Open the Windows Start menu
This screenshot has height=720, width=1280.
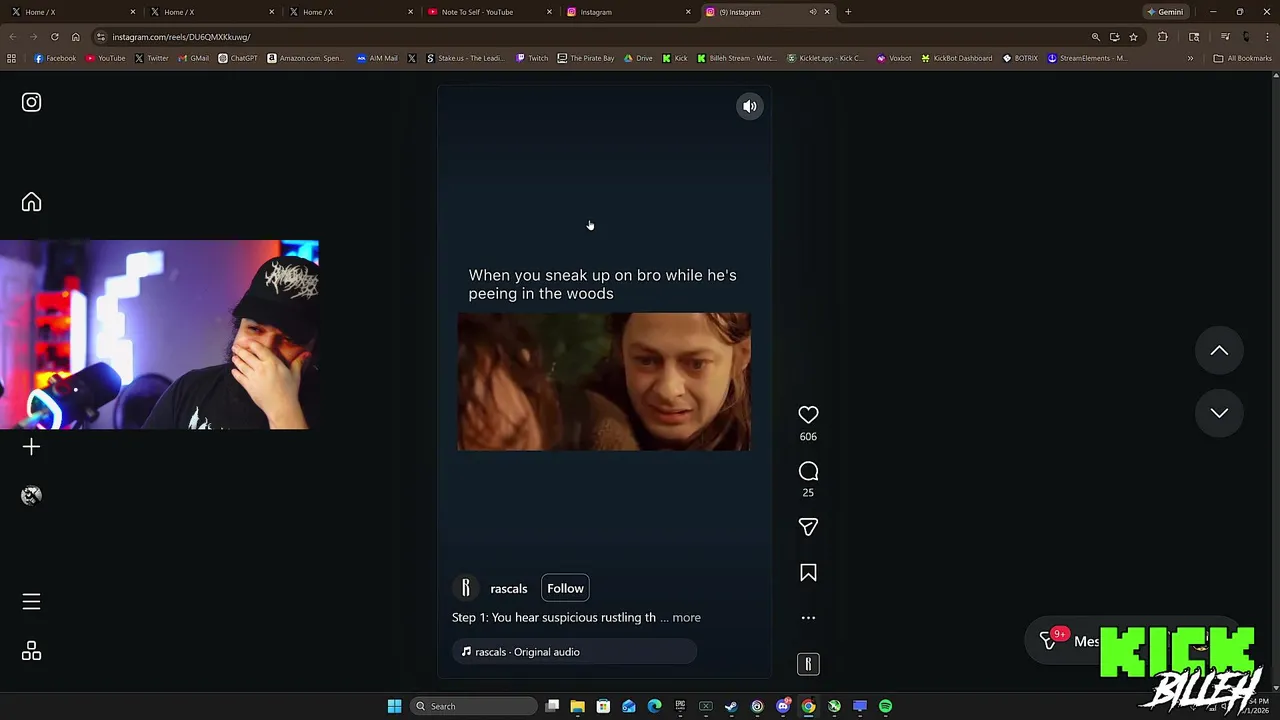[394, 706]
